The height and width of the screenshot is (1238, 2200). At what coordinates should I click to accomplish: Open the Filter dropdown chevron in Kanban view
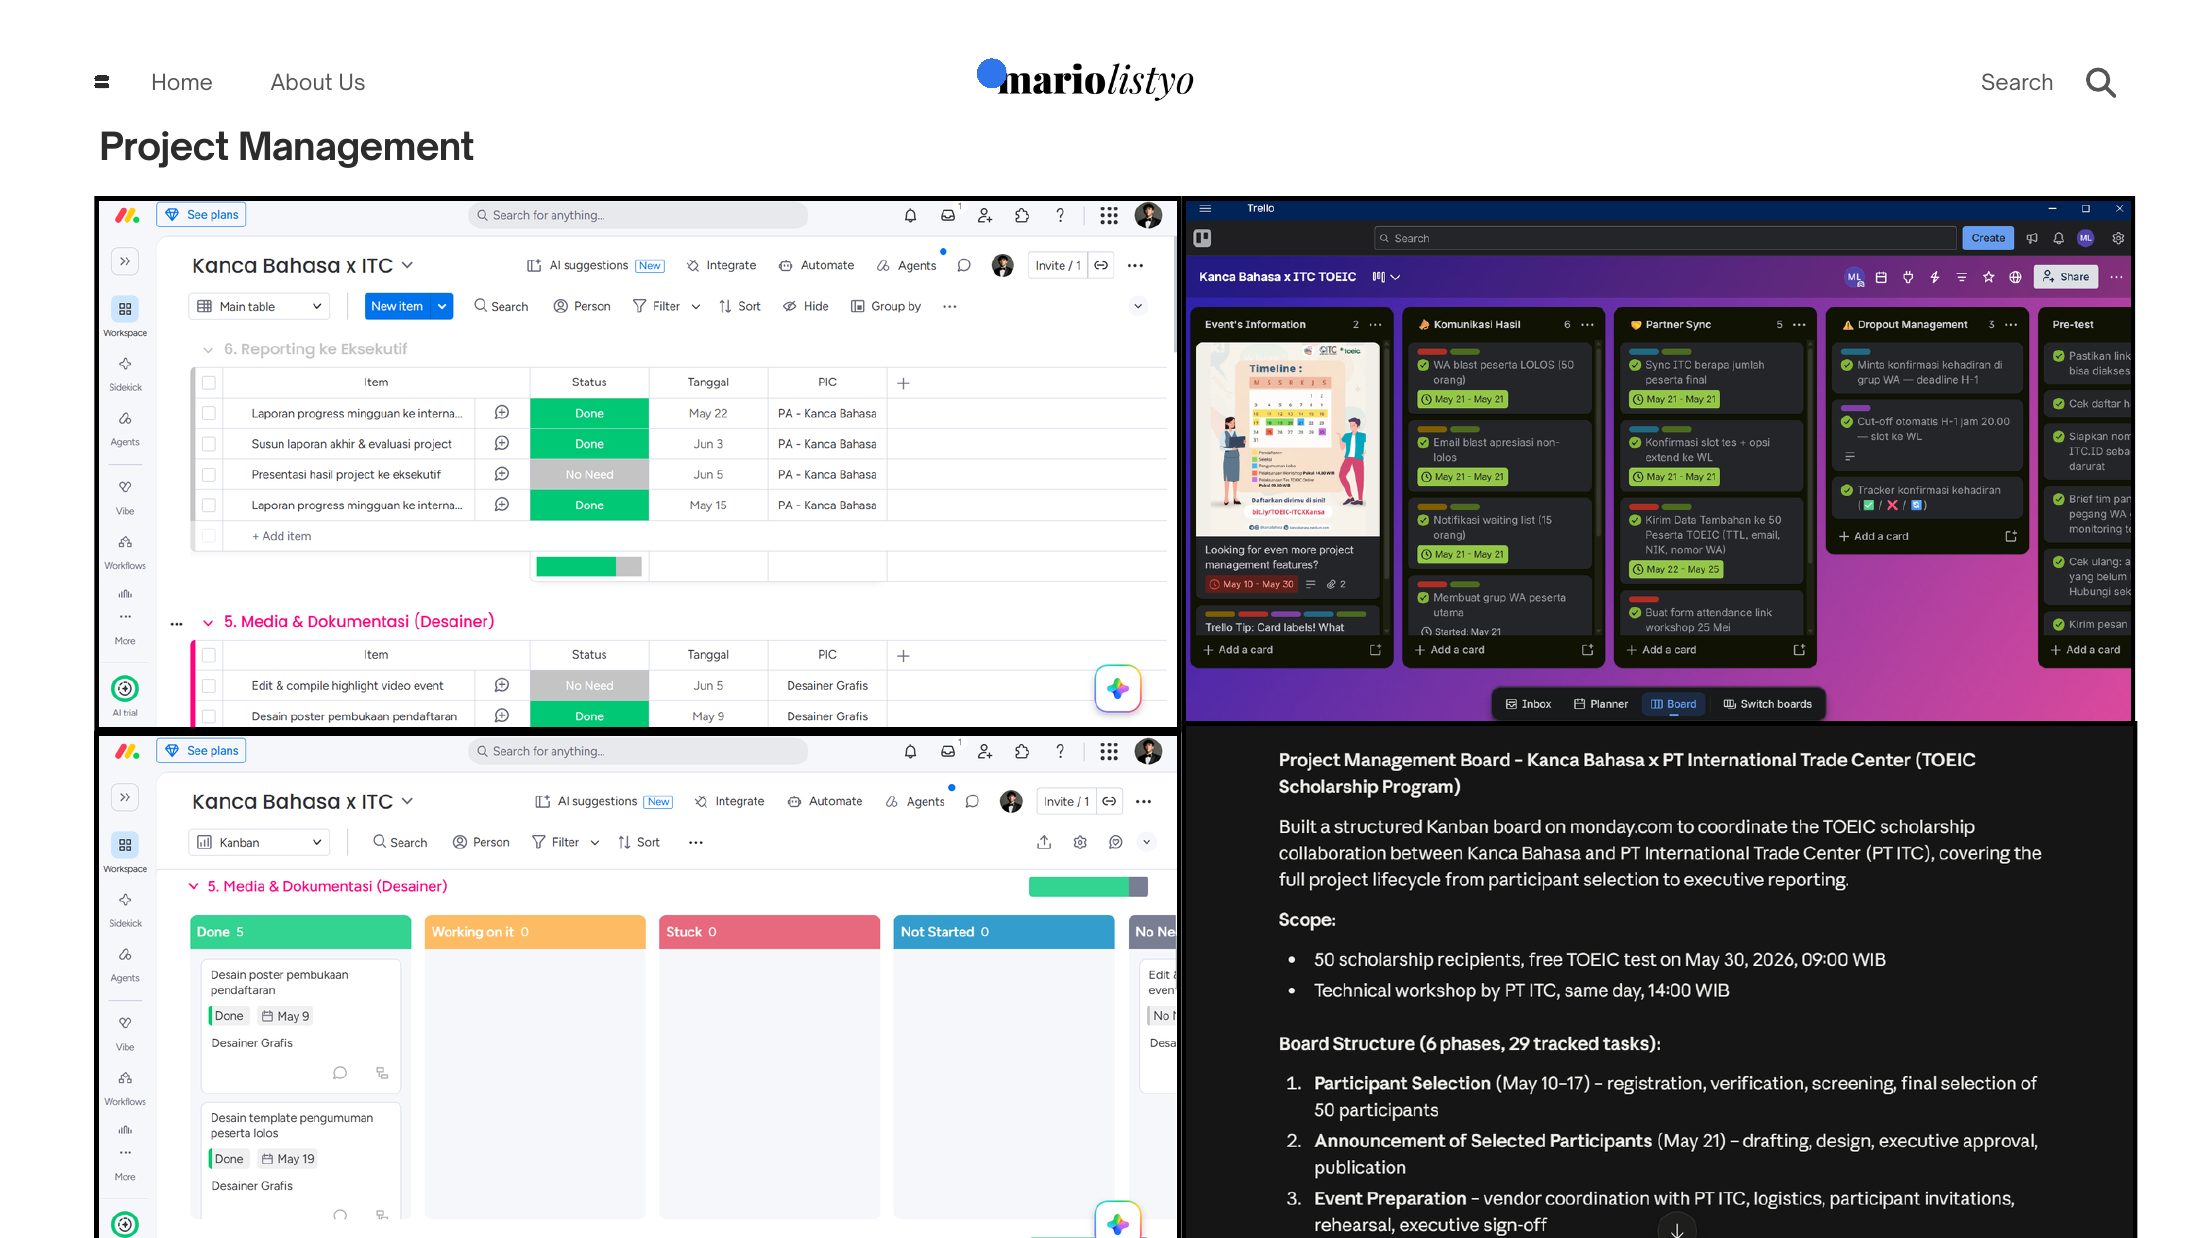coord(595,843)
